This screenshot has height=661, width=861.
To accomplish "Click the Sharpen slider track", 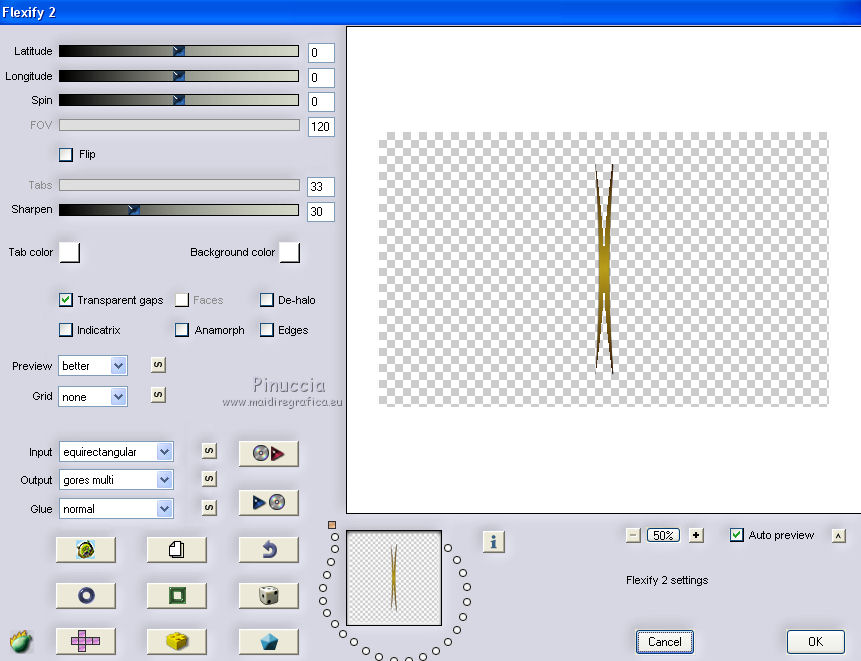I will tap(179, 210).
